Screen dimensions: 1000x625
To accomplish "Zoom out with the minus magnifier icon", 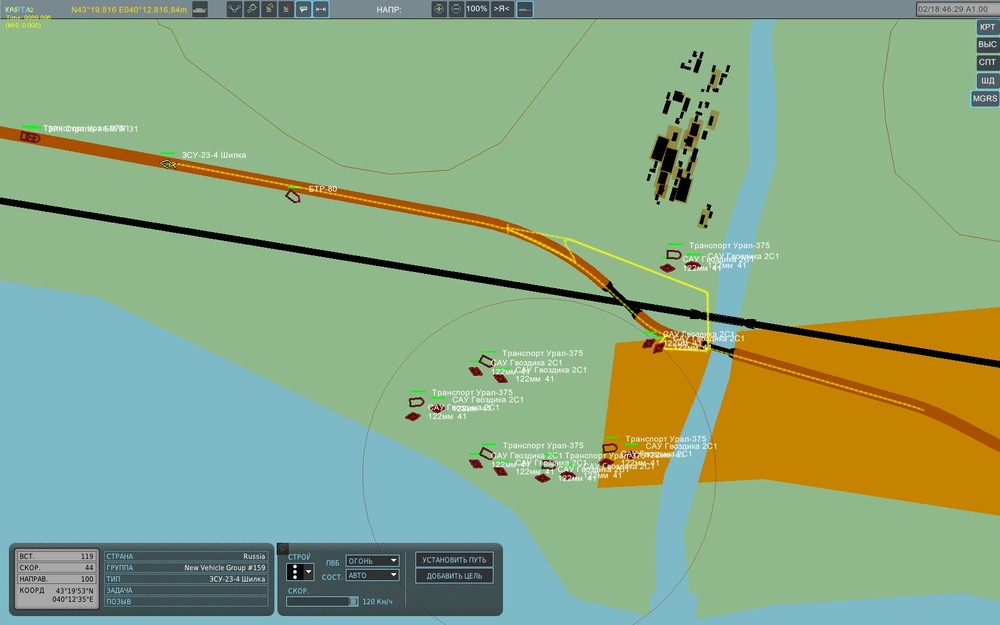I will pos(457,10).
